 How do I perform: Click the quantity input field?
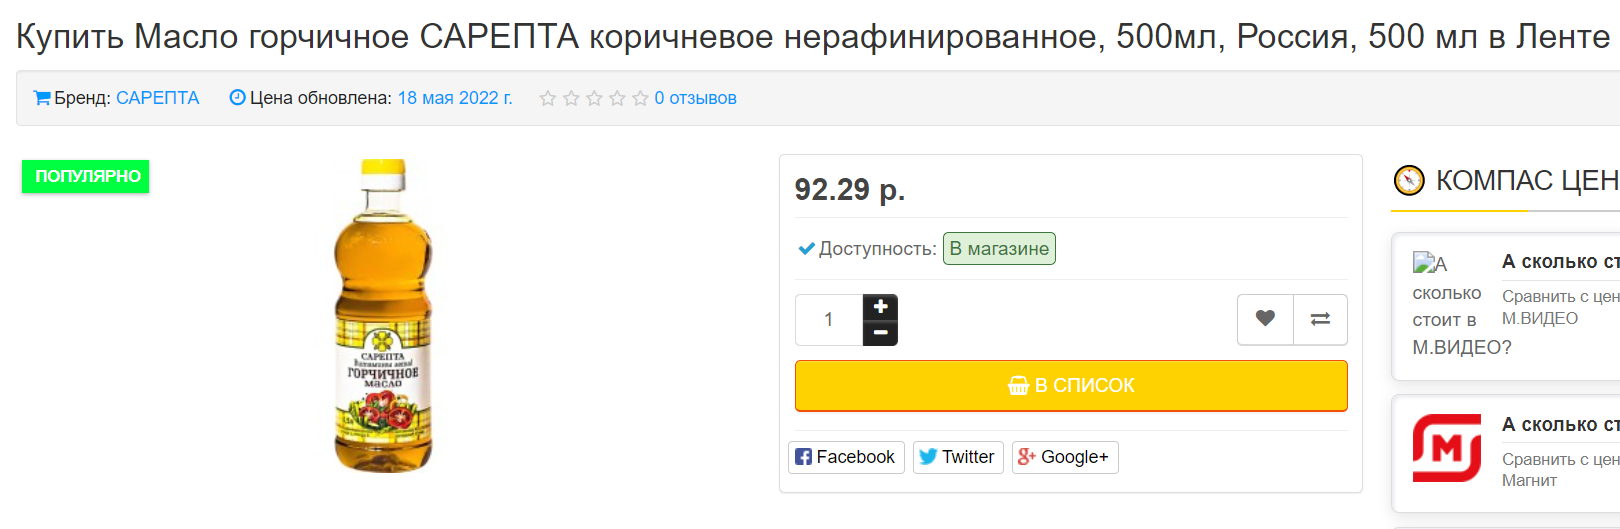(x=829, y=320)
